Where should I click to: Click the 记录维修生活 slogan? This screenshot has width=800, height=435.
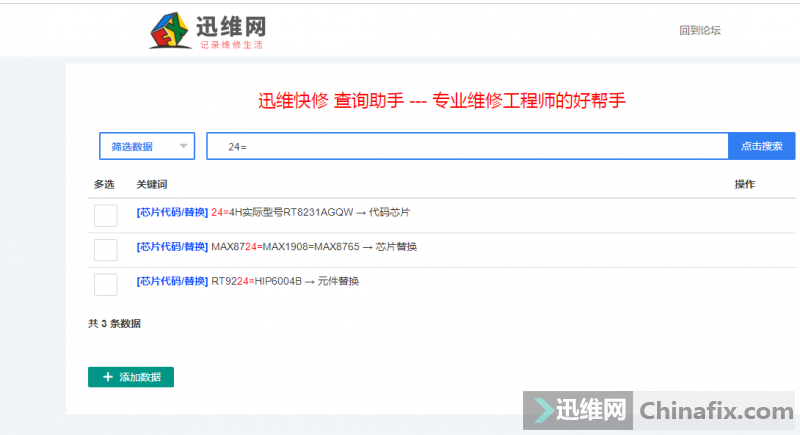click(x=231, y=45)
